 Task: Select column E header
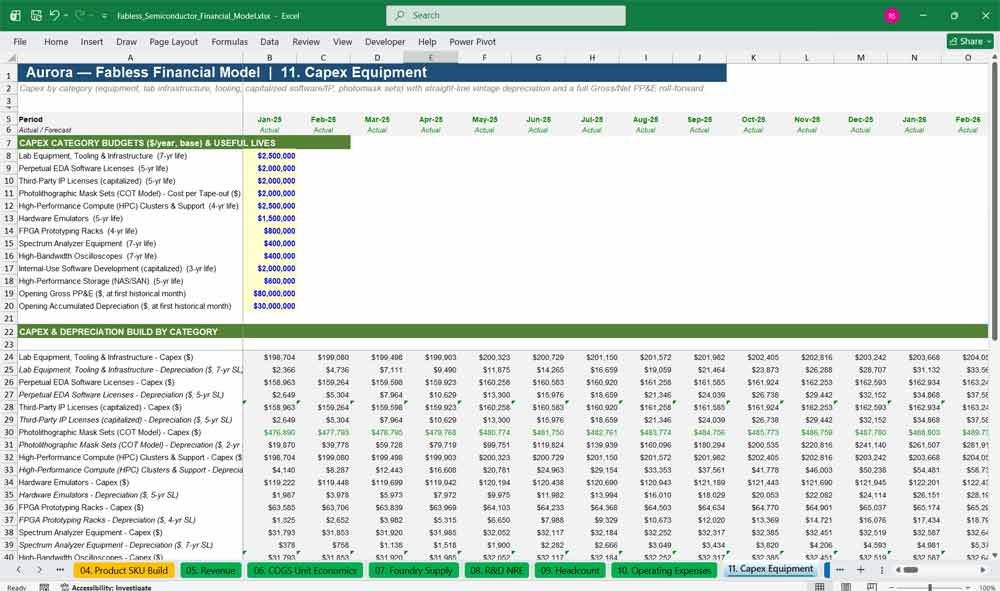430,57
